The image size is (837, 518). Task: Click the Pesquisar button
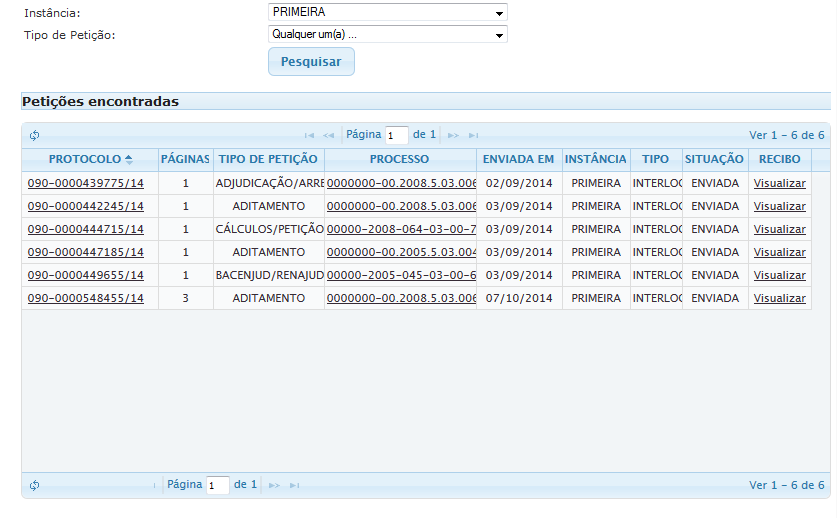(x=311, y=61)
